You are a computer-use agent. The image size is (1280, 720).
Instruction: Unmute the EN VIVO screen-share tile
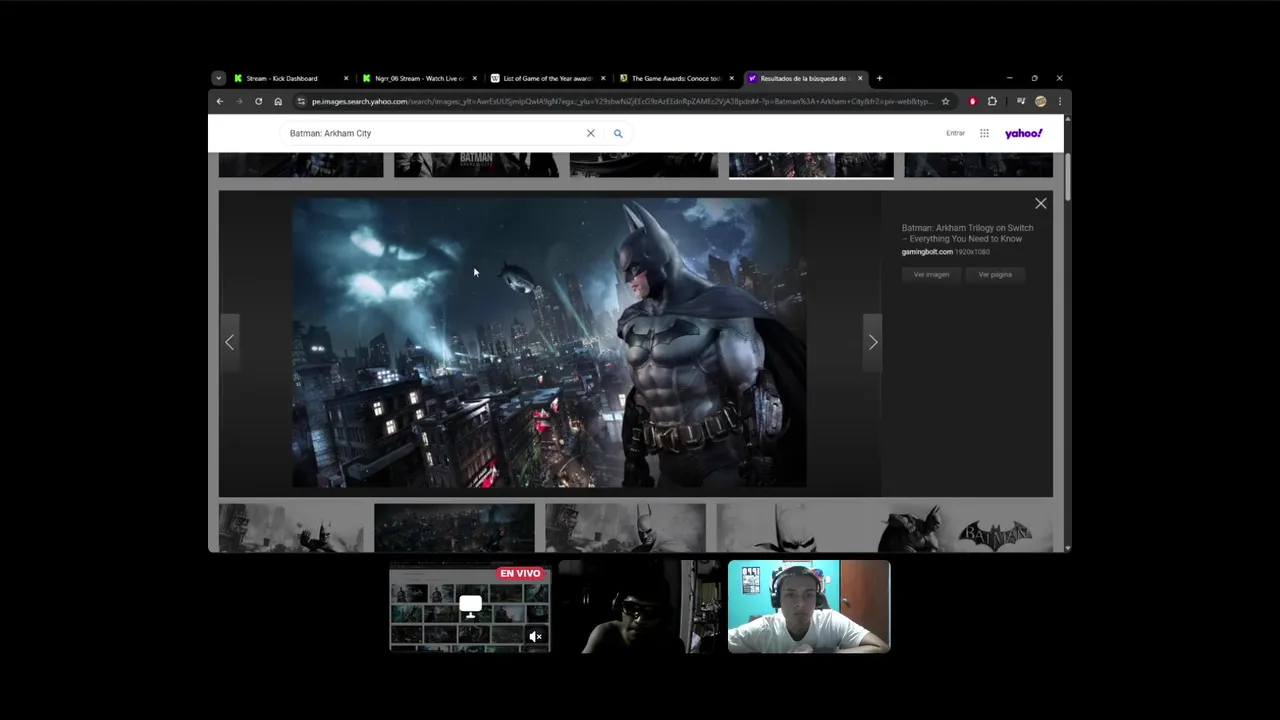(x=535, y=636)
